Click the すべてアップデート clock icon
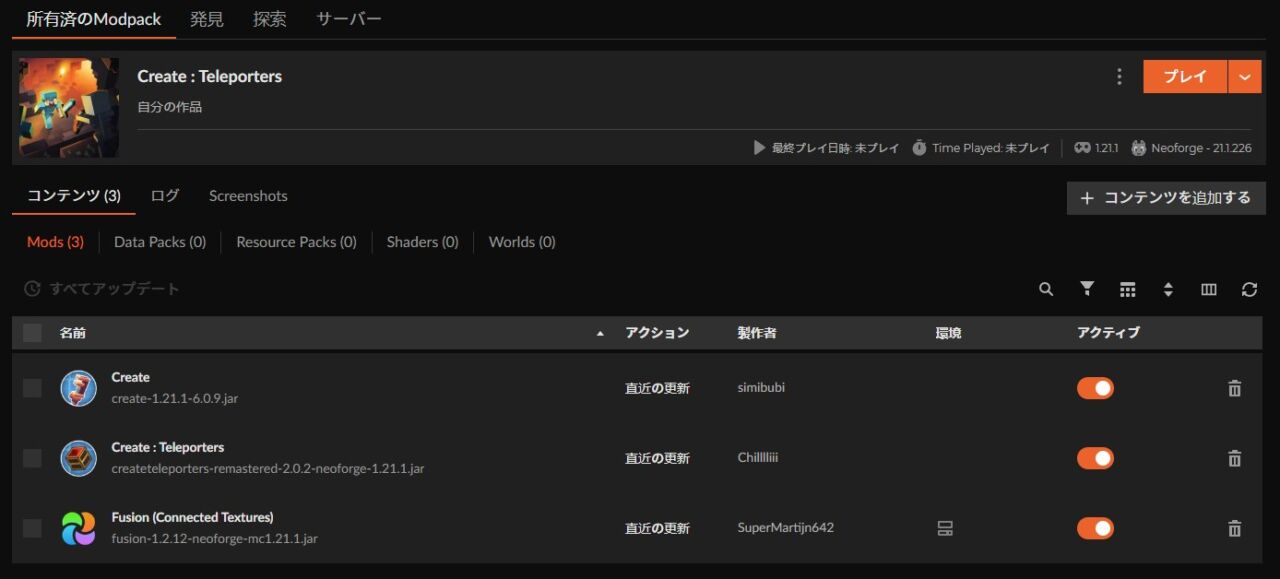This screenshot has height=579, width=1280. click(30, 288)
